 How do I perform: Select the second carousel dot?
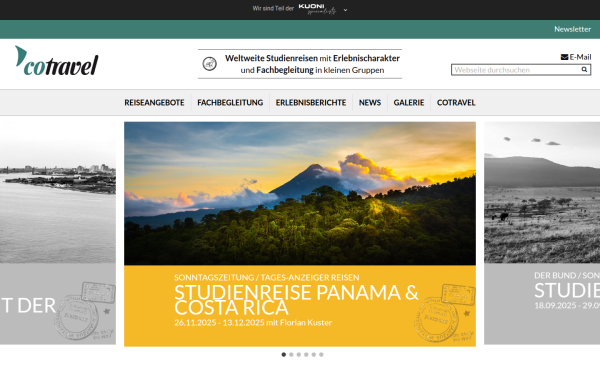pyautogui.click(x=291, y=355)
